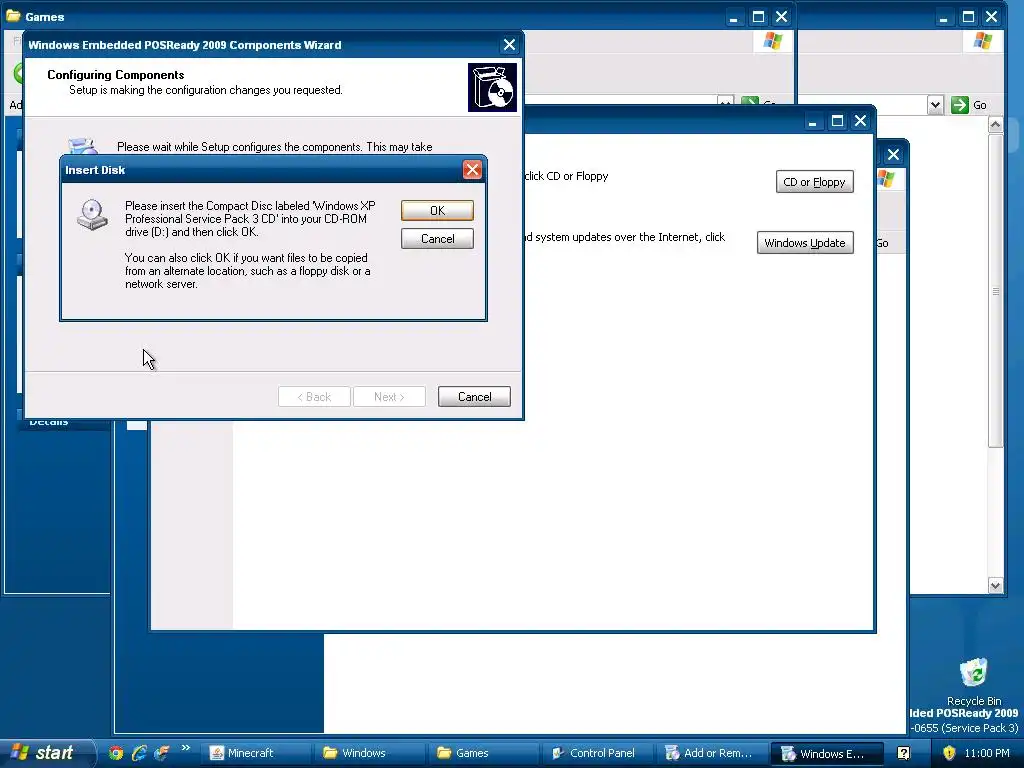
Task: Click the Windows Update button
Action: (805, 243)
